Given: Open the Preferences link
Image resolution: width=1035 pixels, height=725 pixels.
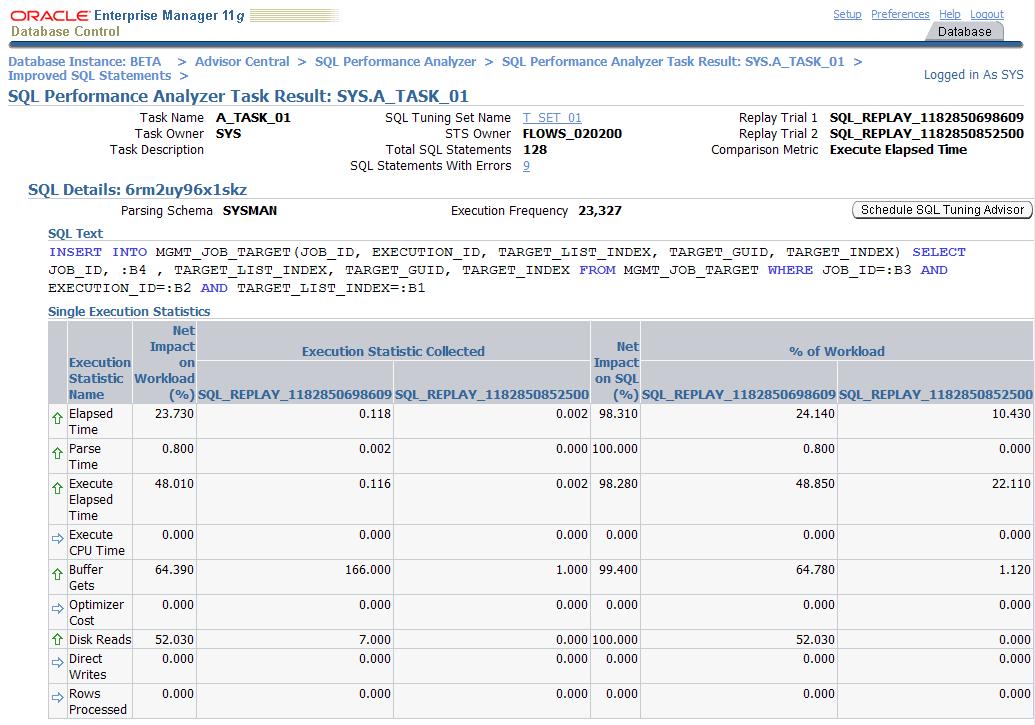Looking at the screenshot, I should pyautogui.click(x=900, y=15).
